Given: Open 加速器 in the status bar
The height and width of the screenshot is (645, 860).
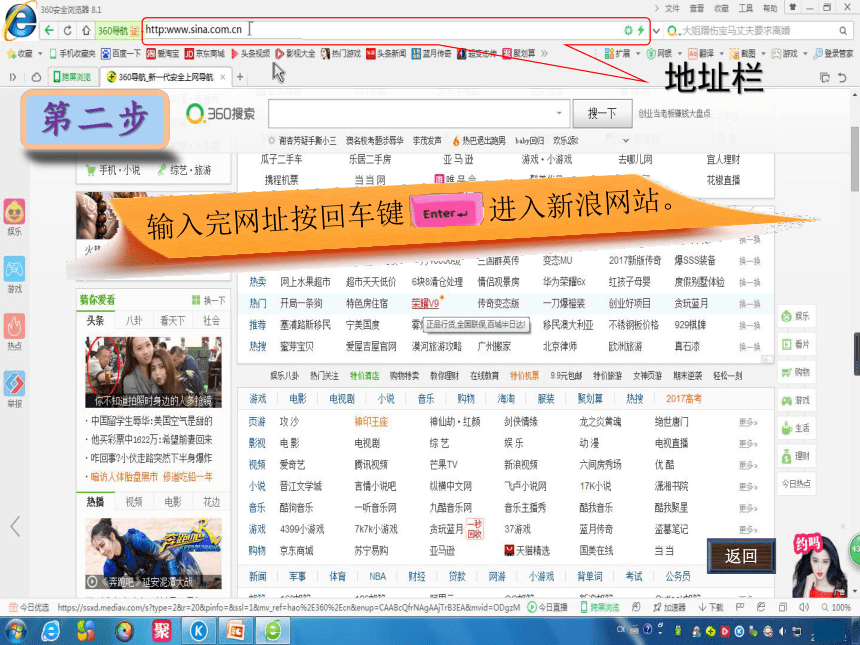Looking at the screenshot, I should [x=670, y=607].
